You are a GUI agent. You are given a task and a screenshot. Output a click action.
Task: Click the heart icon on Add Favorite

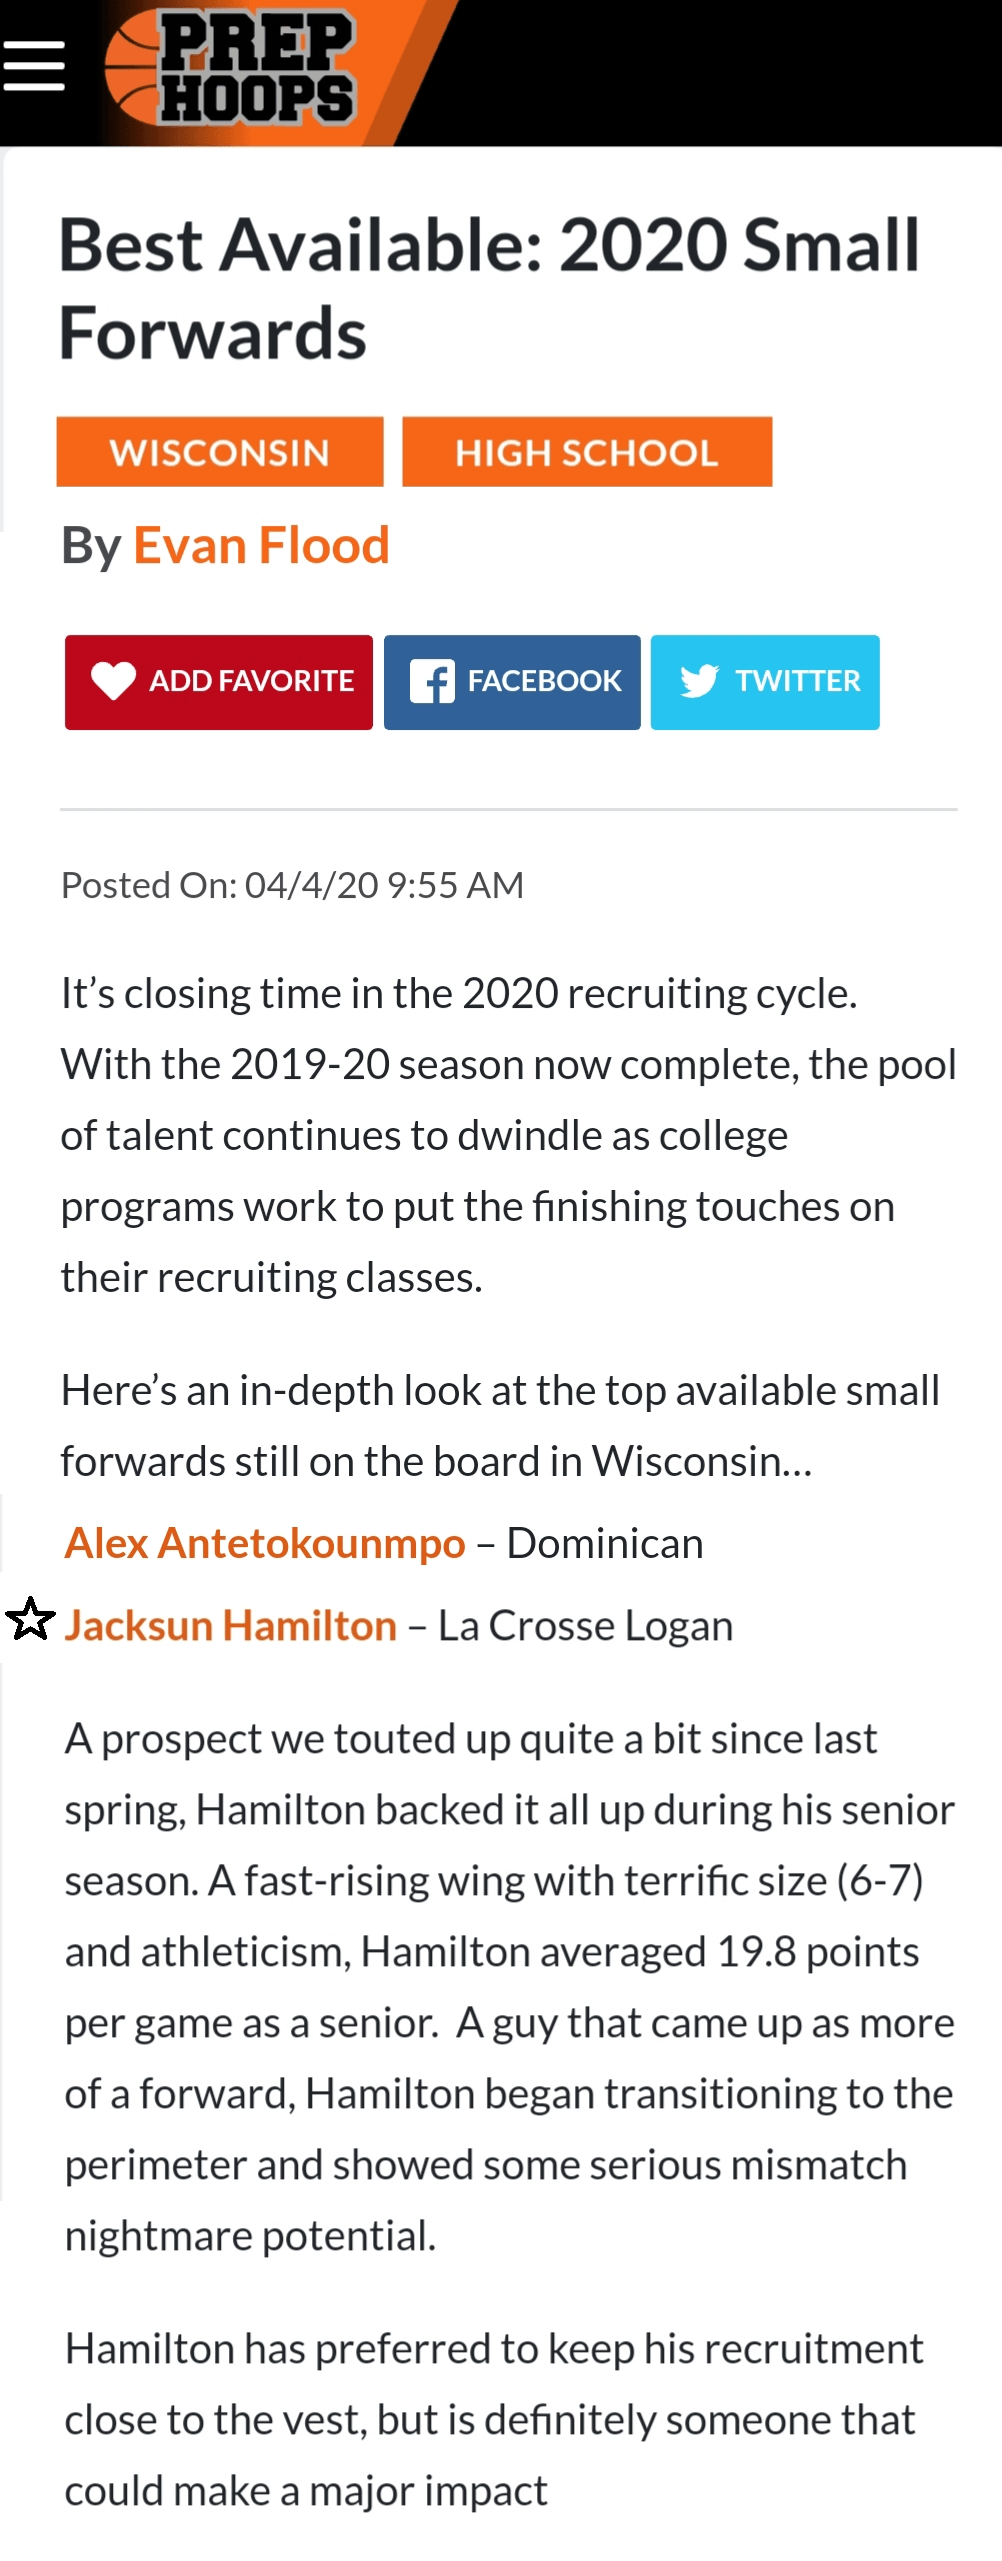113,681
